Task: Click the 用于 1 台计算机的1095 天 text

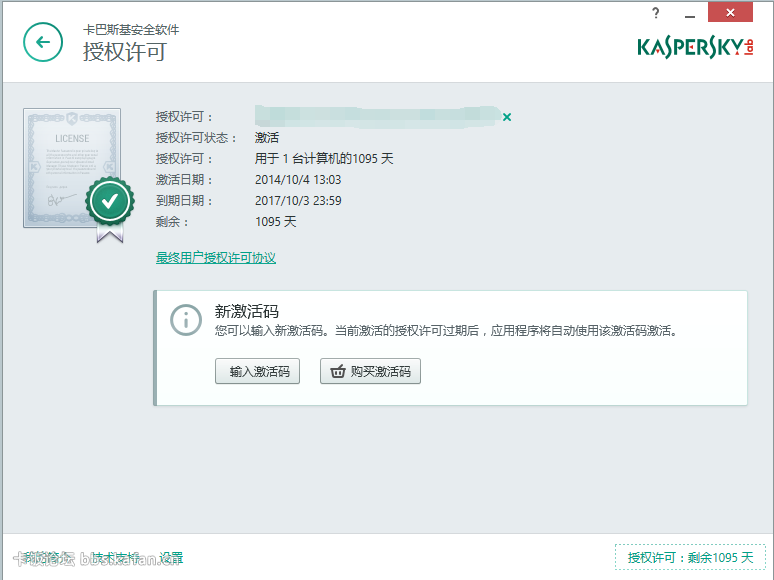Action: click(x=324, y=158)
